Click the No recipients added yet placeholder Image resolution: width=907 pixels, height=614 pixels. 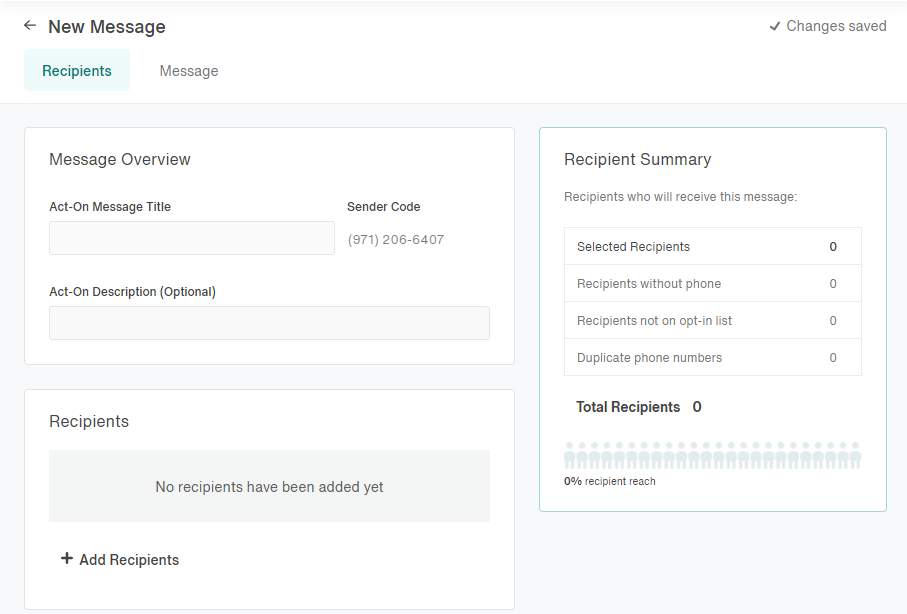270,486
